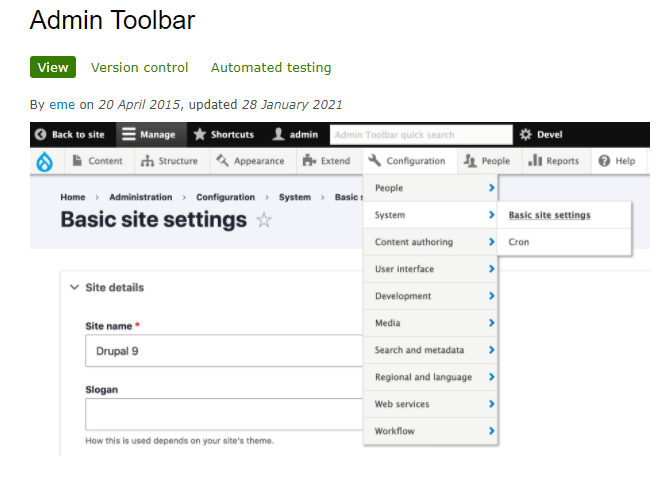This screenshot has width=662, height=477.
Task: Open Regional and language menu entry
Action: [430, 377]
